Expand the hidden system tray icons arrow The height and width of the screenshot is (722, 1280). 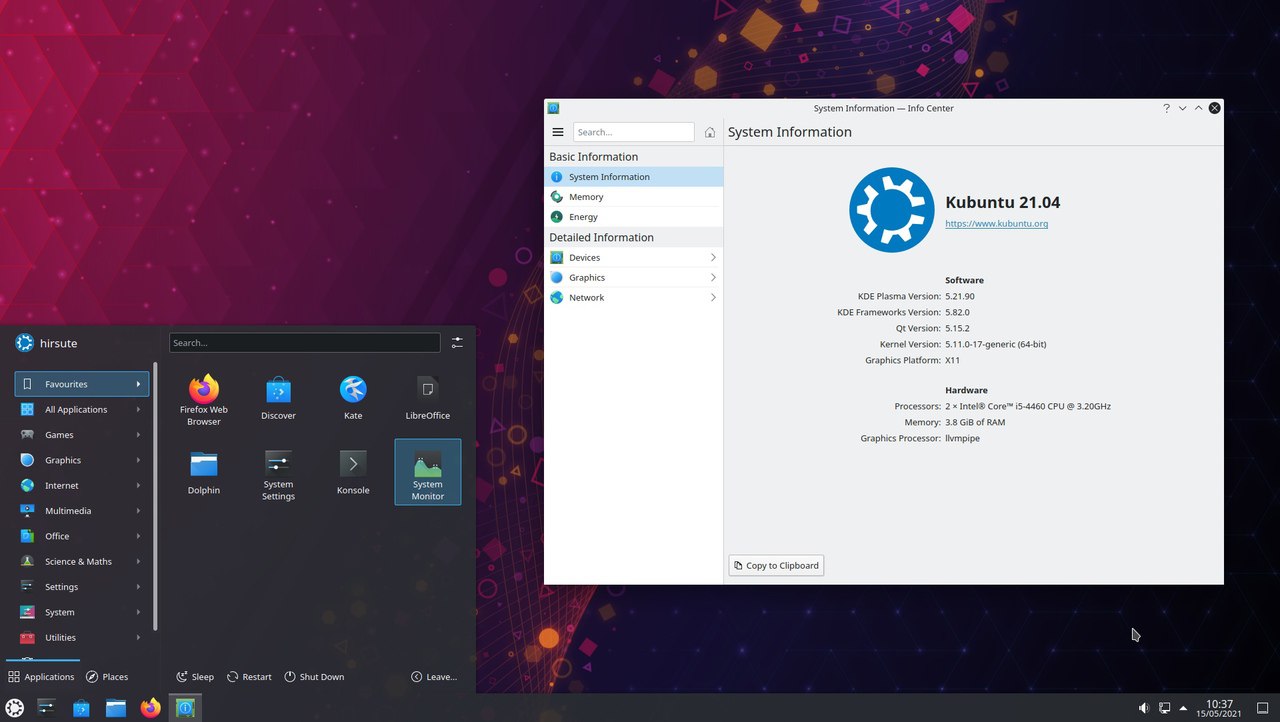(1184, 708)
